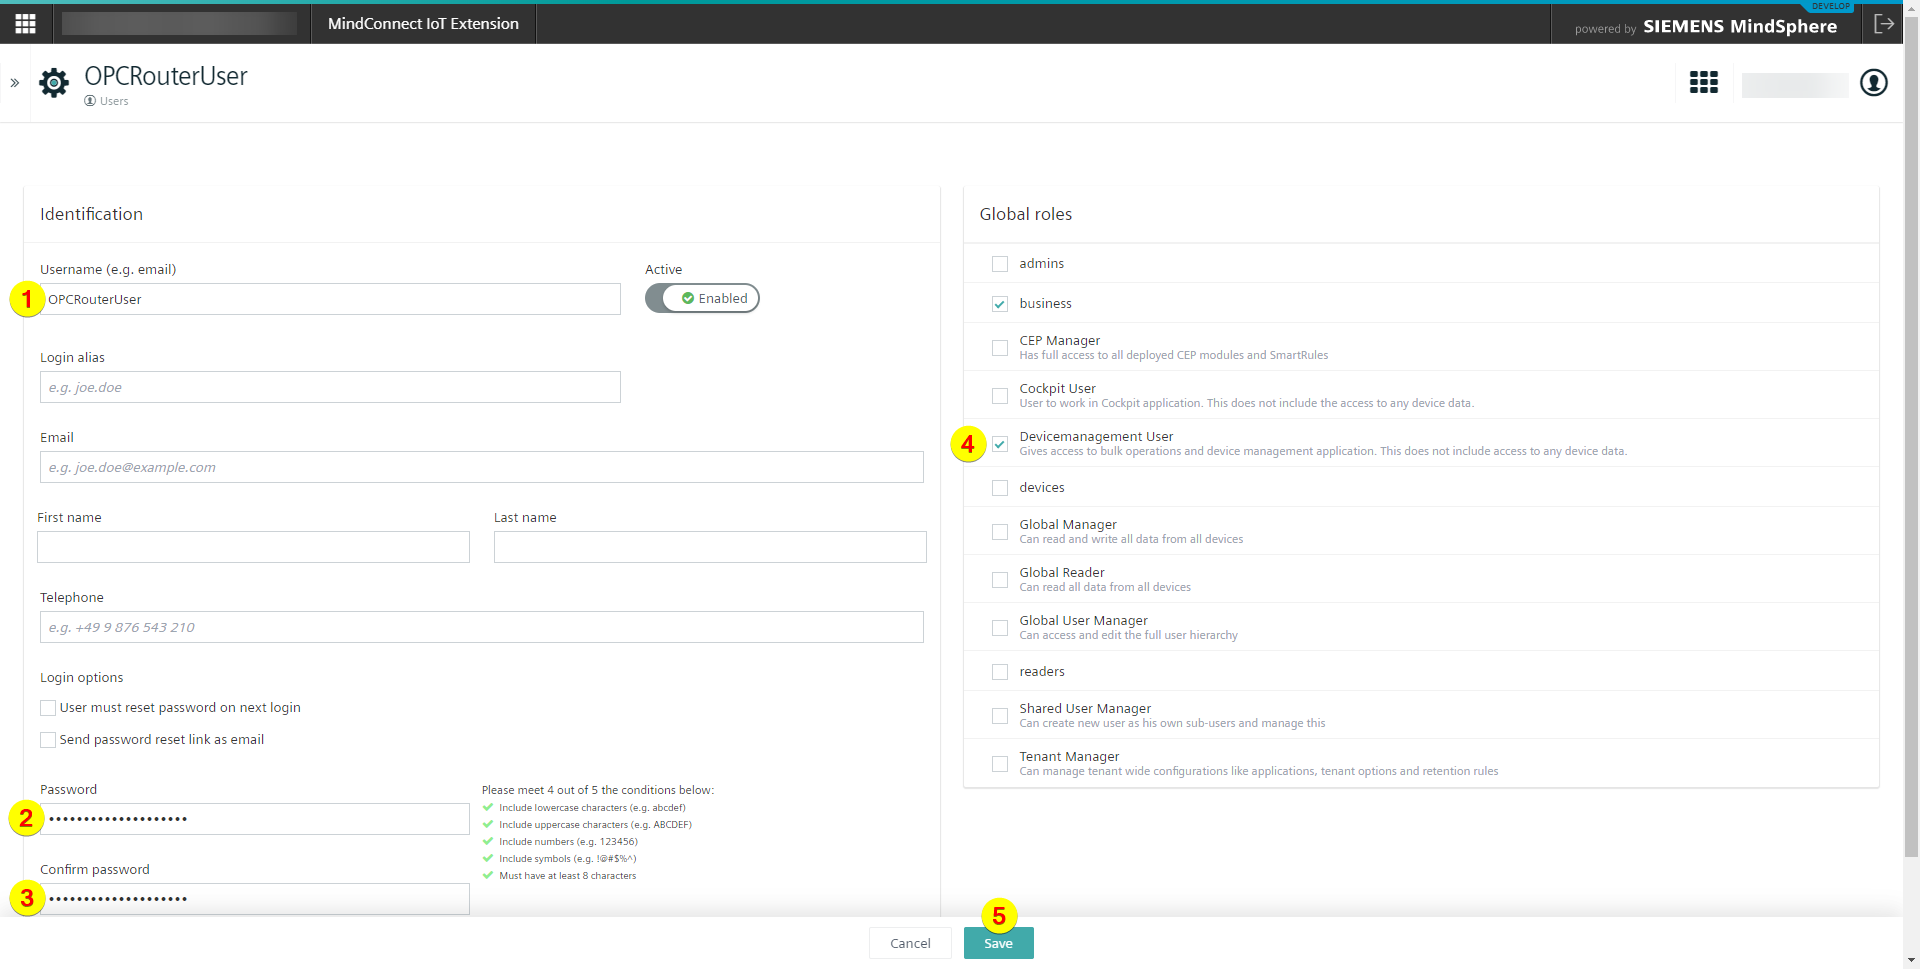
Task: Tick User must reset password on next login
Action: pos(48,708)
